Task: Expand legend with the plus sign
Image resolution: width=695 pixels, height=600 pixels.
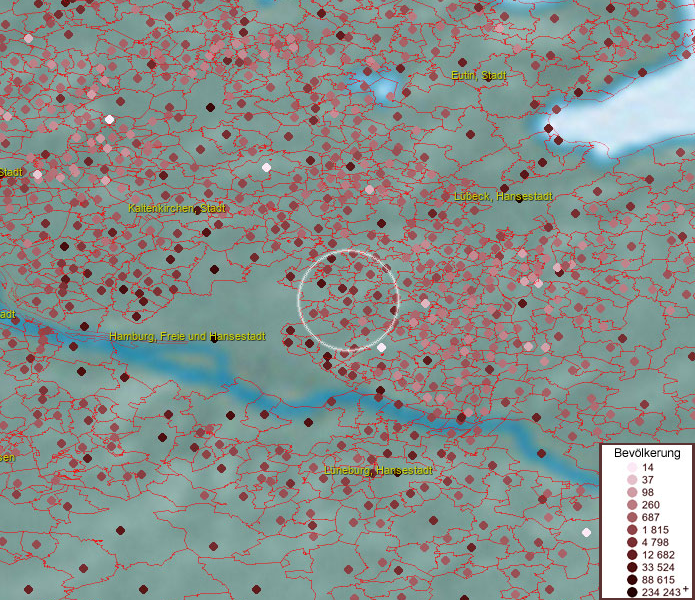Action: (686, 588)
